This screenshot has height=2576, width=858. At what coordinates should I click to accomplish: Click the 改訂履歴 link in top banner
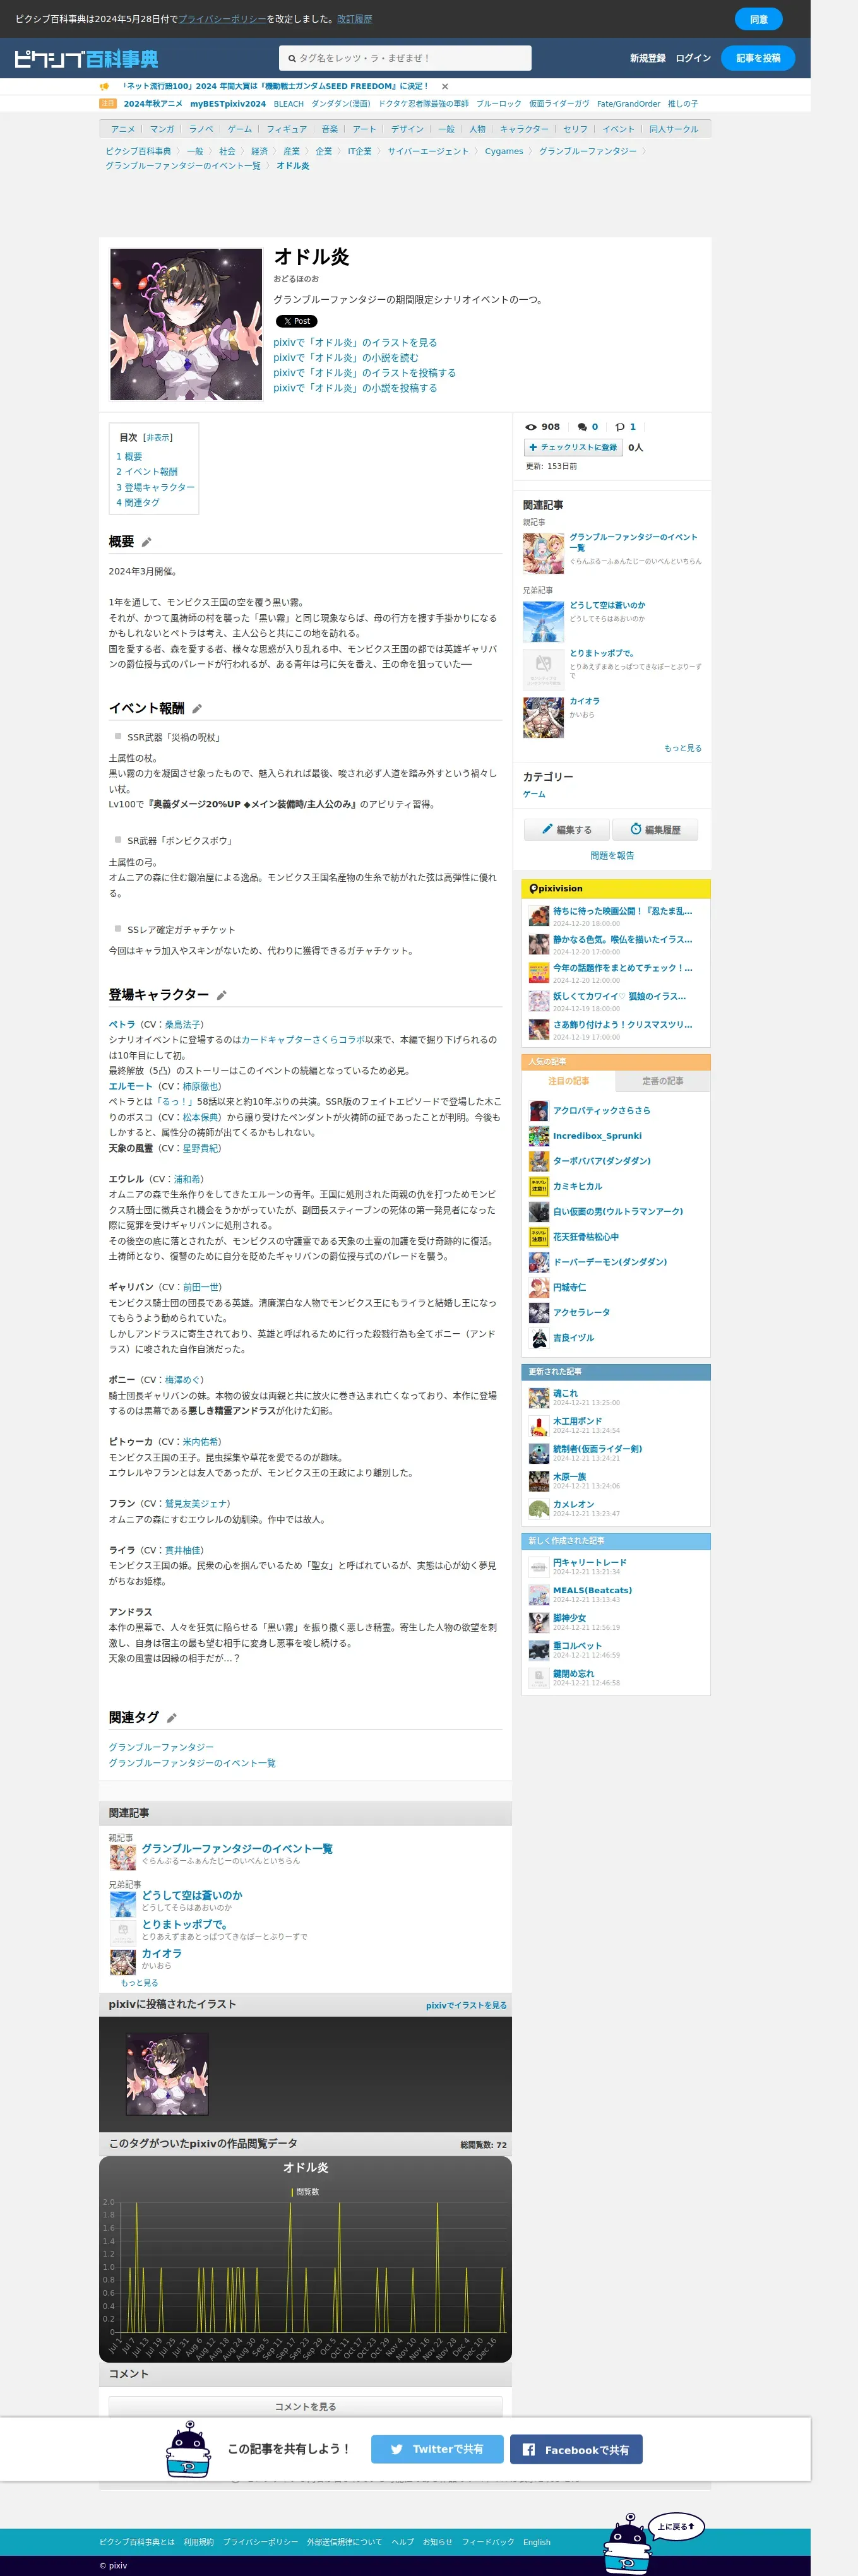click(354, 19)
